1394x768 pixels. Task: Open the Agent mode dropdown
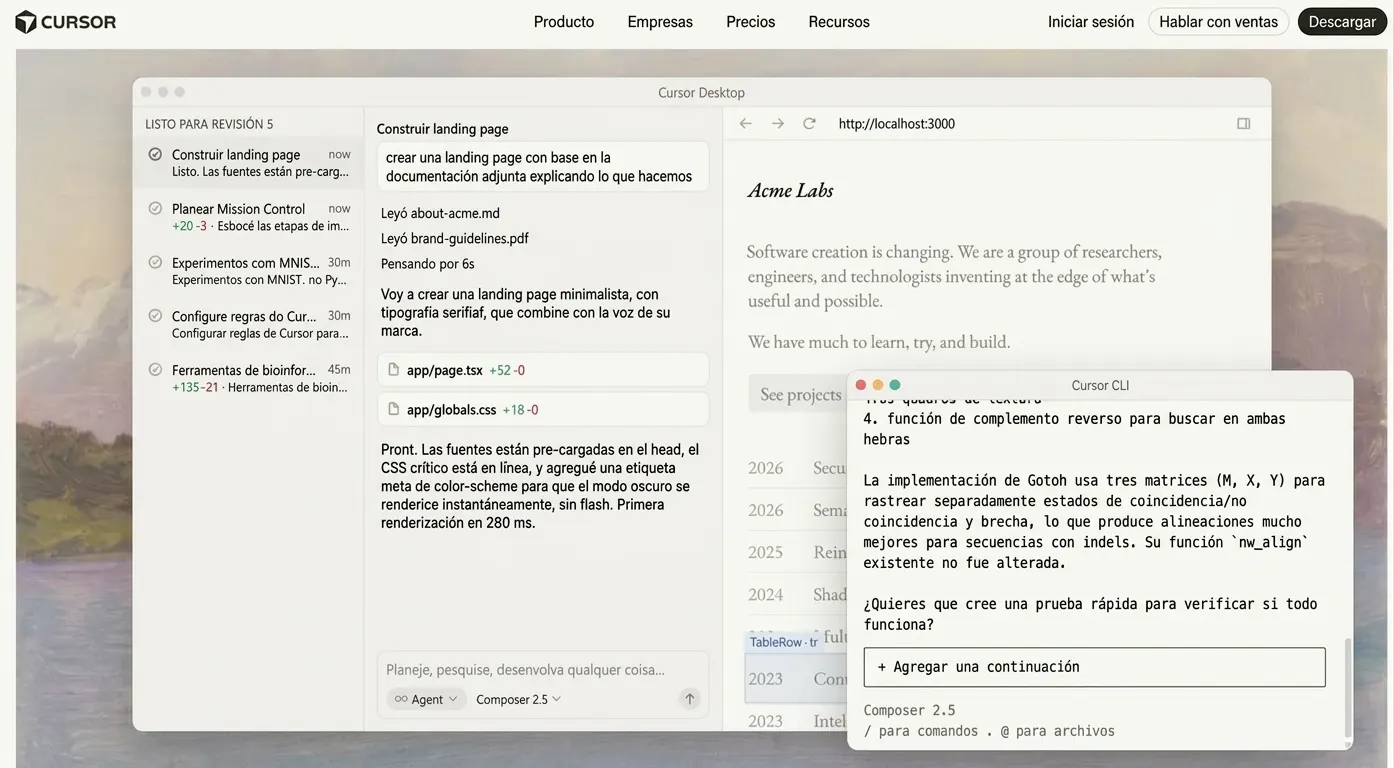tap(426, 699)
